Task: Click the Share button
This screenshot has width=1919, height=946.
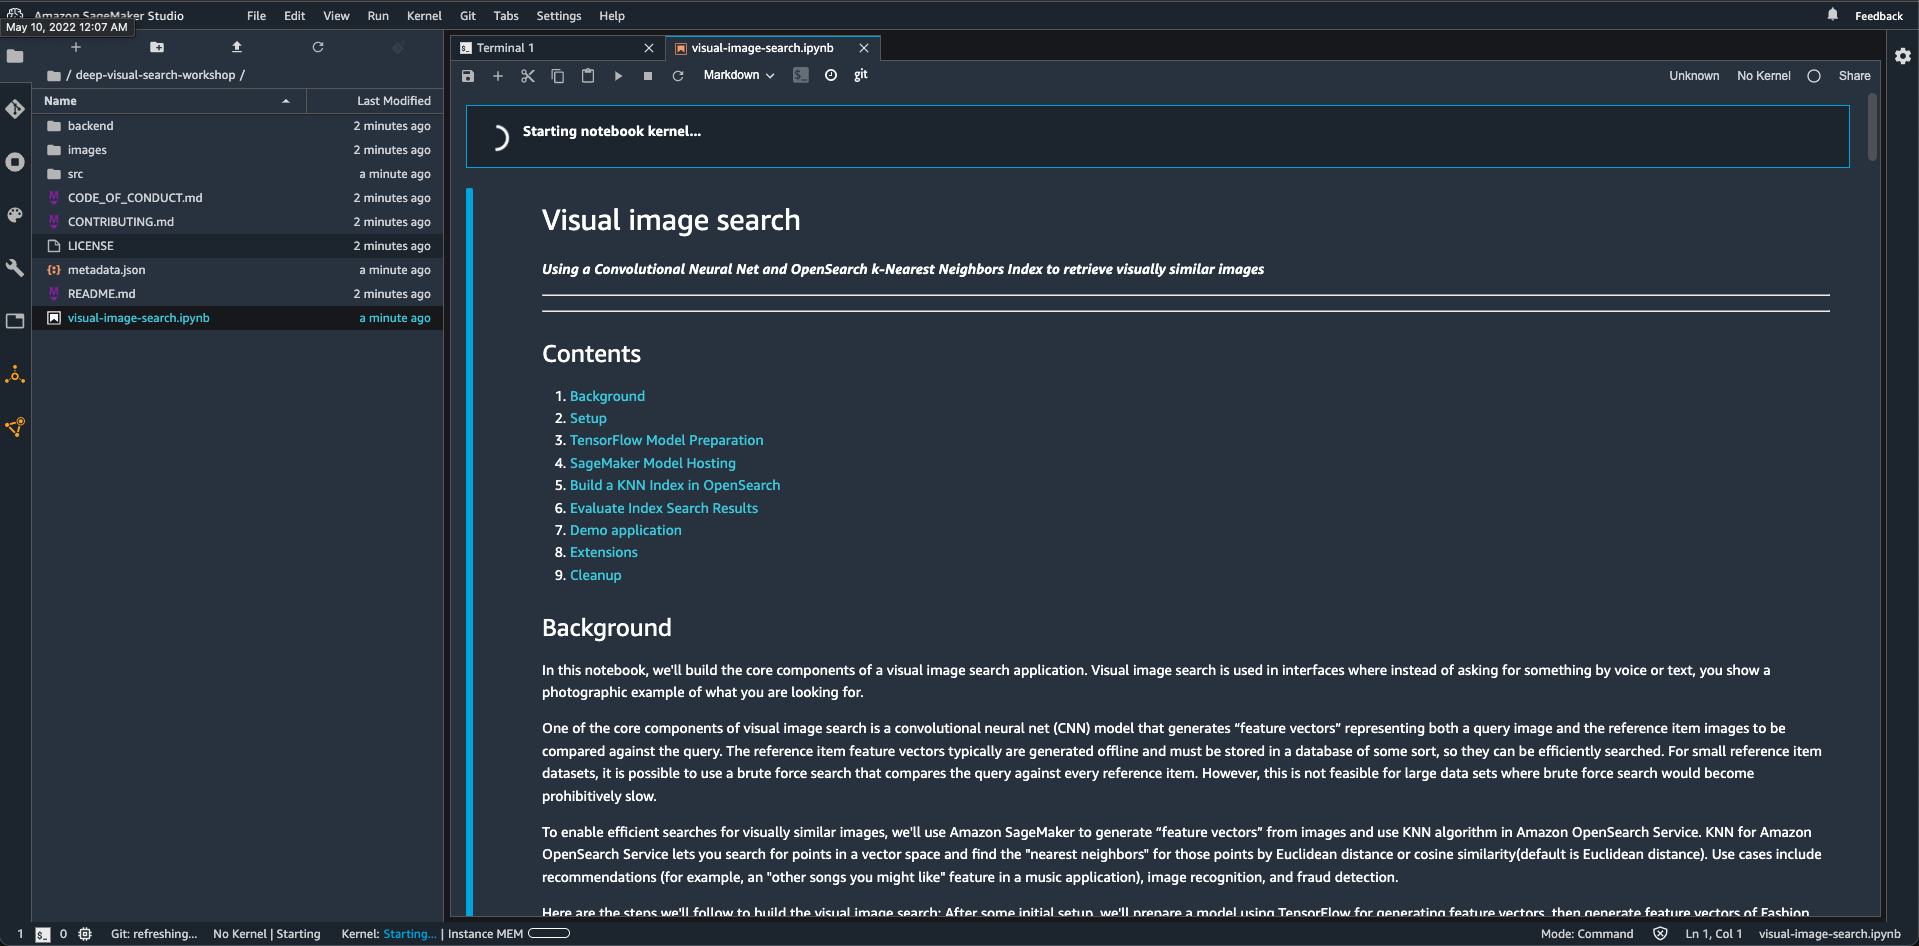Action: click(x=1854, y=76)
